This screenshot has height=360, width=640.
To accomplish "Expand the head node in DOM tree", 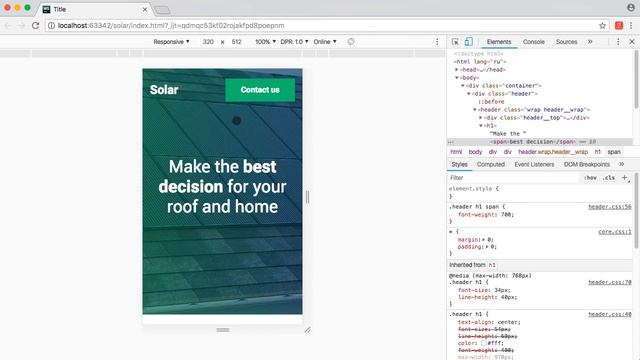I will tap(457, 70).
